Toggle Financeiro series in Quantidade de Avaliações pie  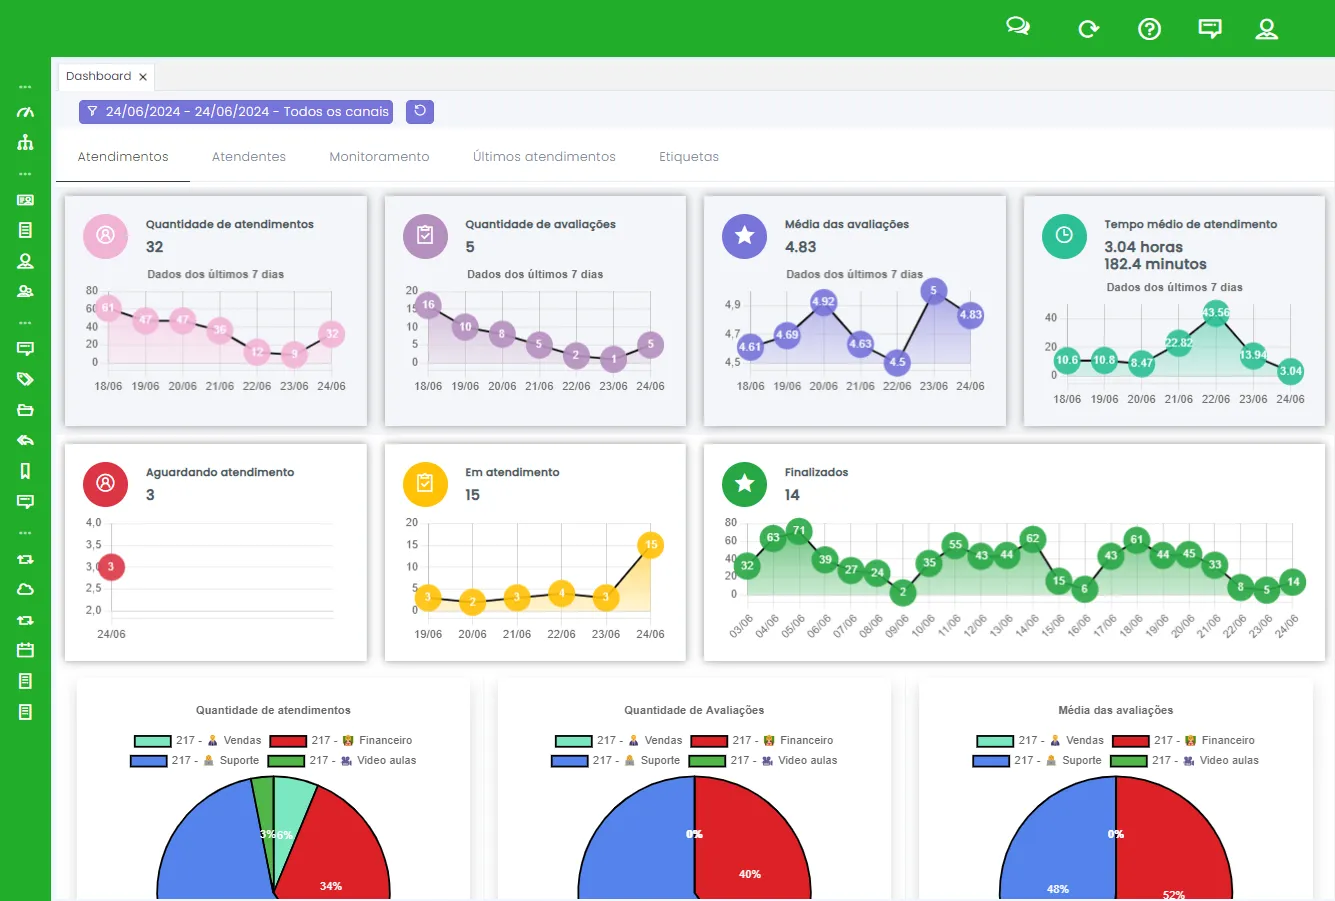coord(762,741)
